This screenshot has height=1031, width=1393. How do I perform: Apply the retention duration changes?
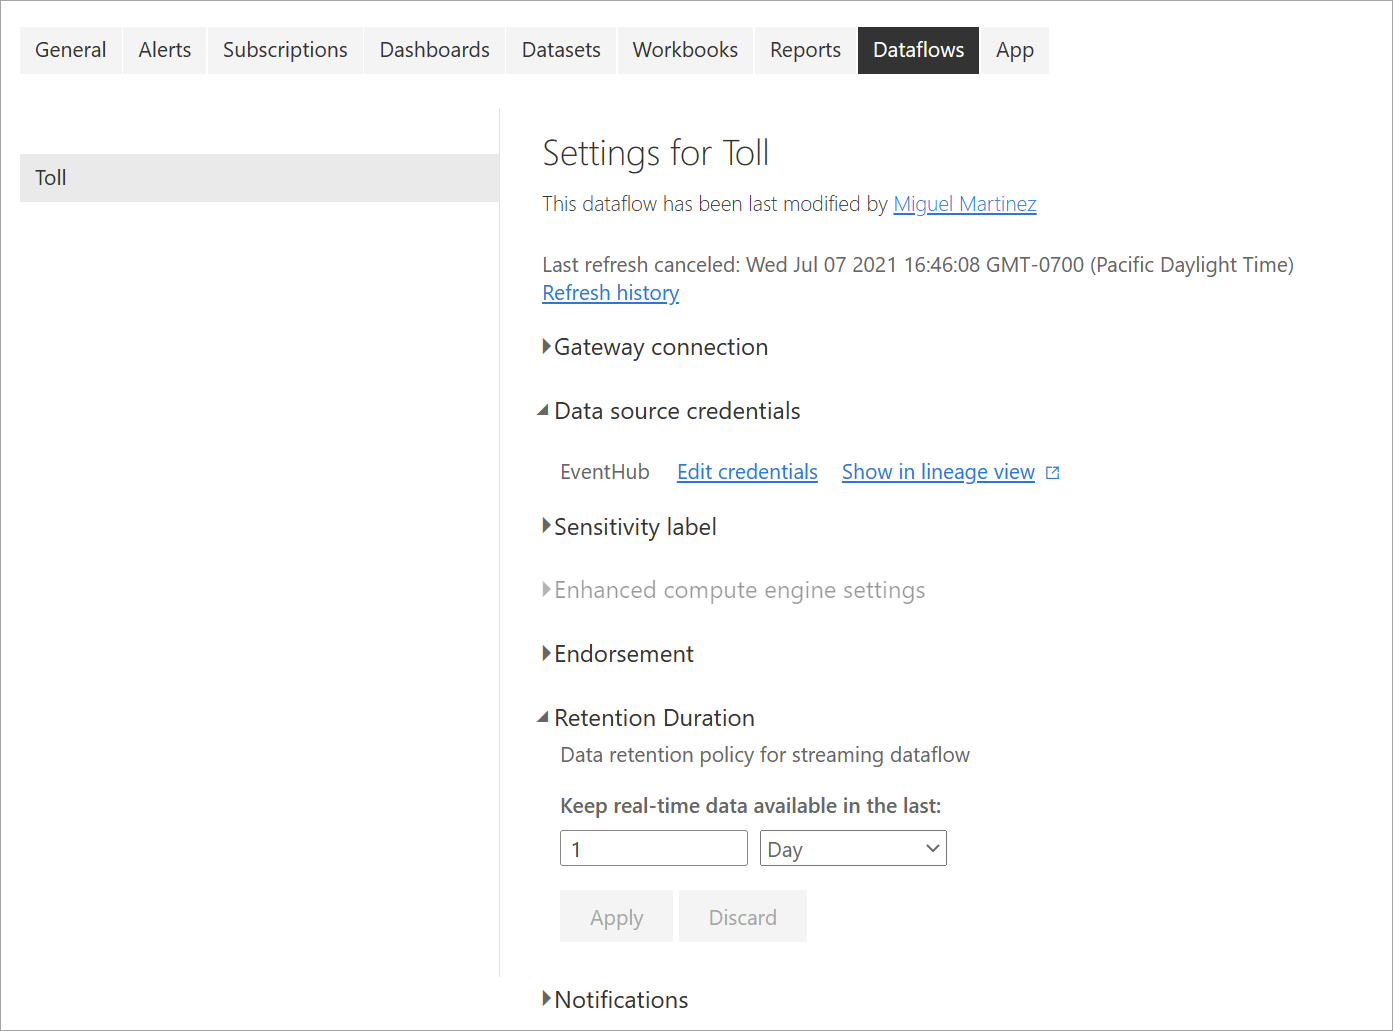tap(616, 916)
